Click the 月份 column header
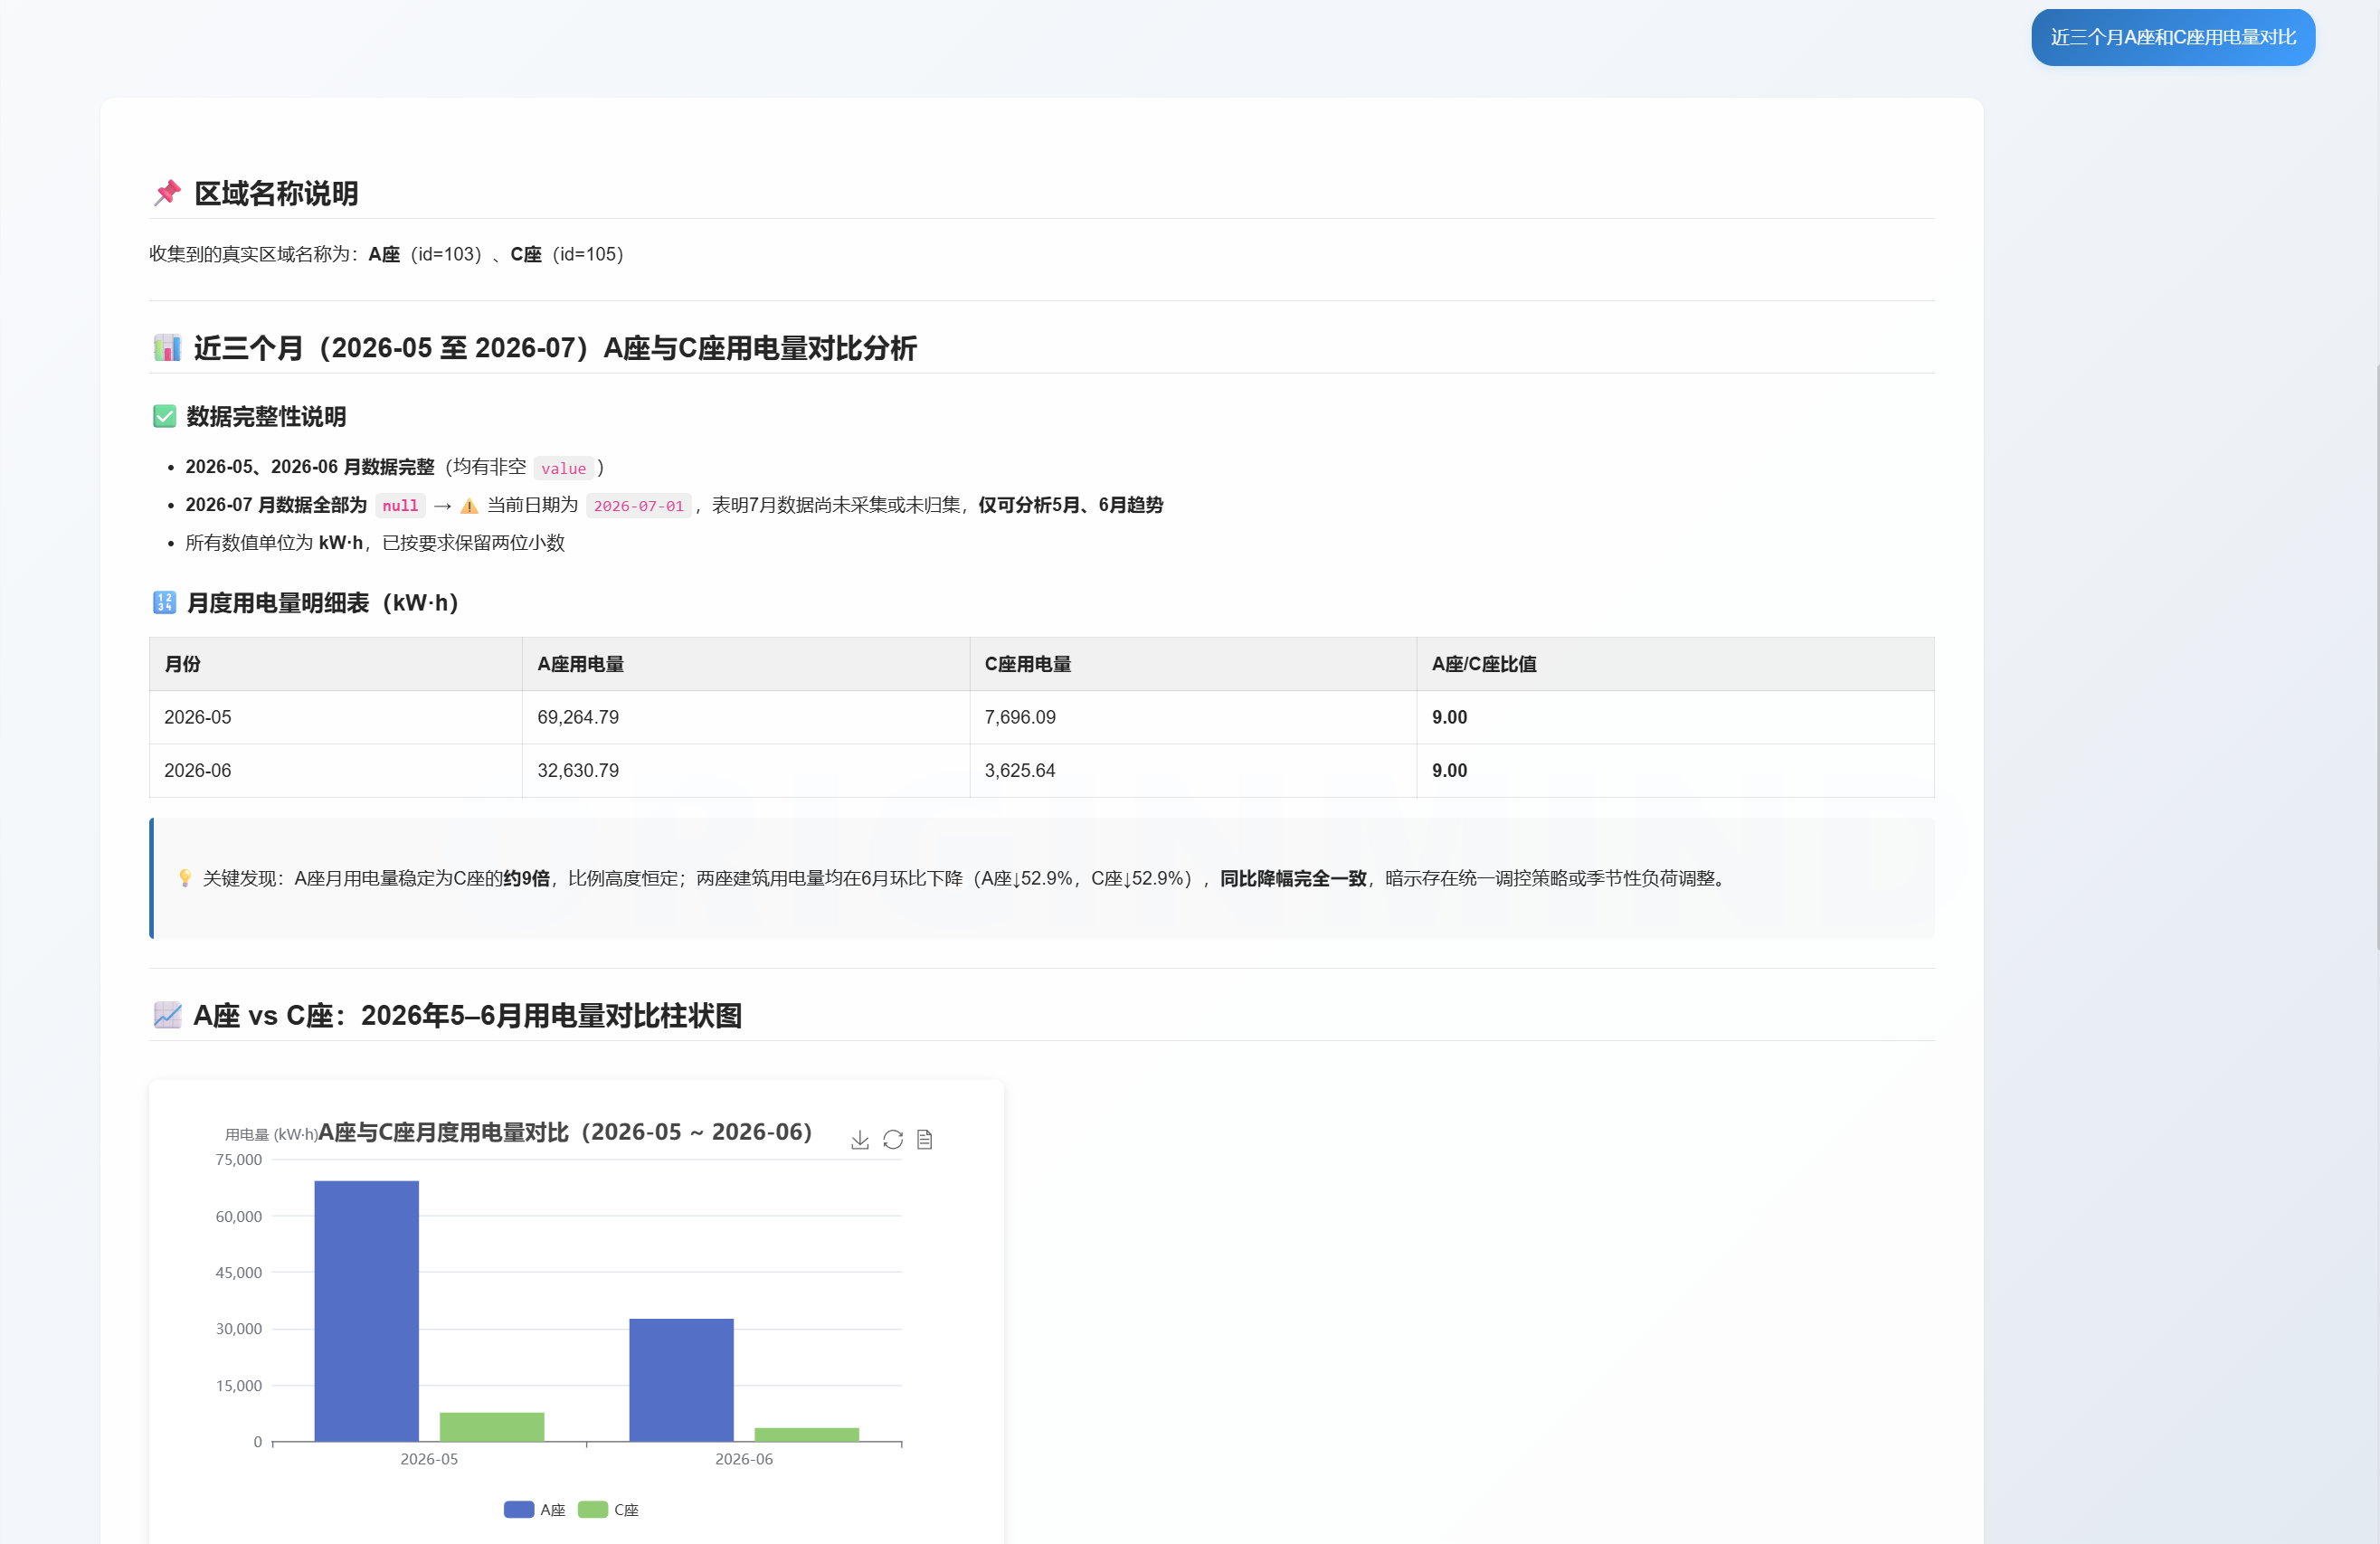 (336, 664)
